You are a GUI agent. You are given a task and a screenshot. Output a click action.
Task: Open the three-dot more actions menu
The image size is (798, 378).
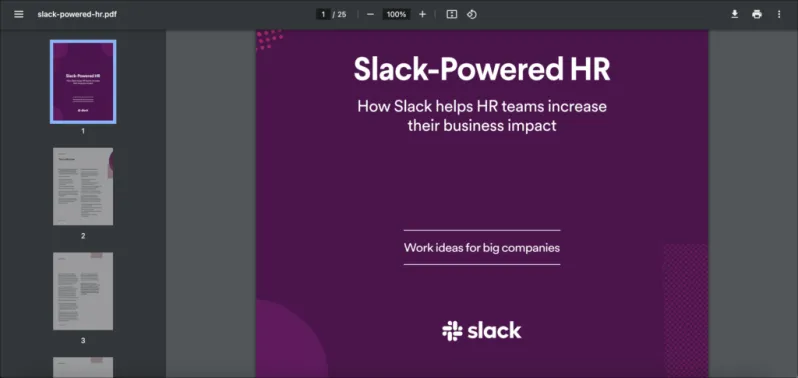[779, 14]
